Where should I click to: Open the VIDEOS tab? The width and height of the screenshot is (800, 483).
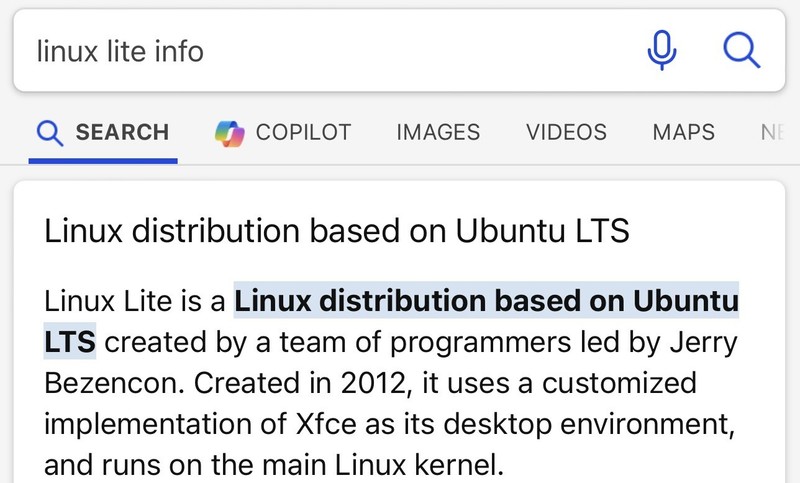pyautogui.click(x=566, y=133)
